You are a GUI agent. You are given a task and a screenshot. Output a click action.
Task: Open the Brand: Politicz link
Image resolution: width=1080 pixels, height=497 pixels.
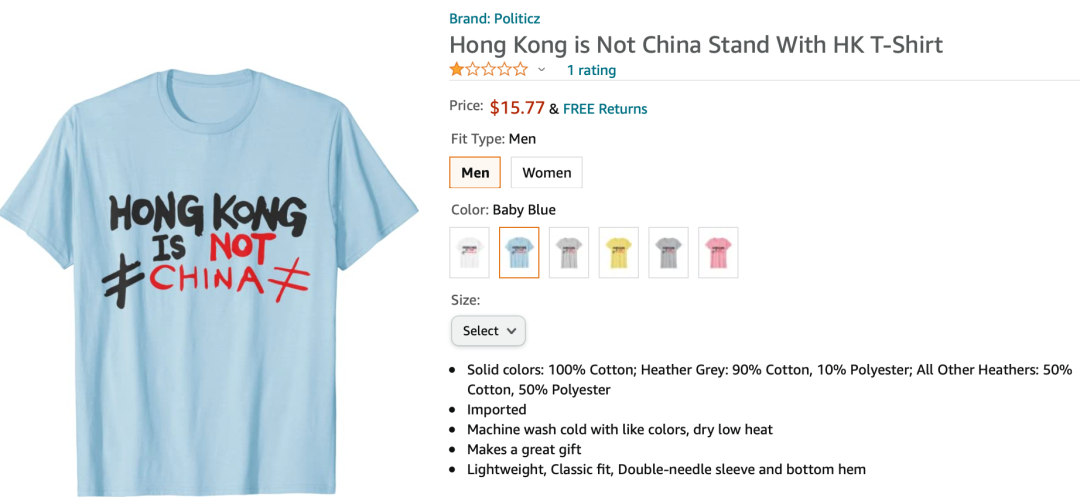tap(495, 19)
